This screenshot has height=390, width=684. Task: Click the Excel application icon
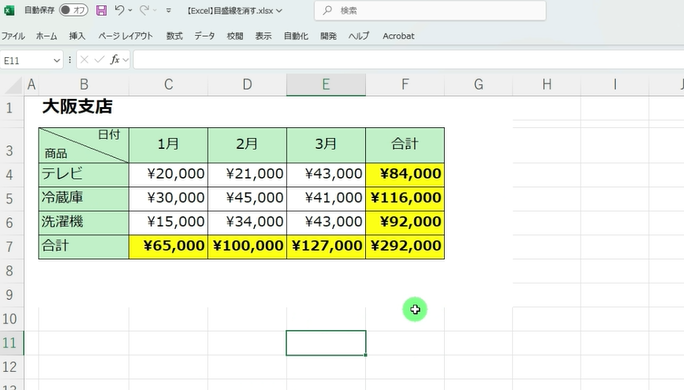(9, 10)
